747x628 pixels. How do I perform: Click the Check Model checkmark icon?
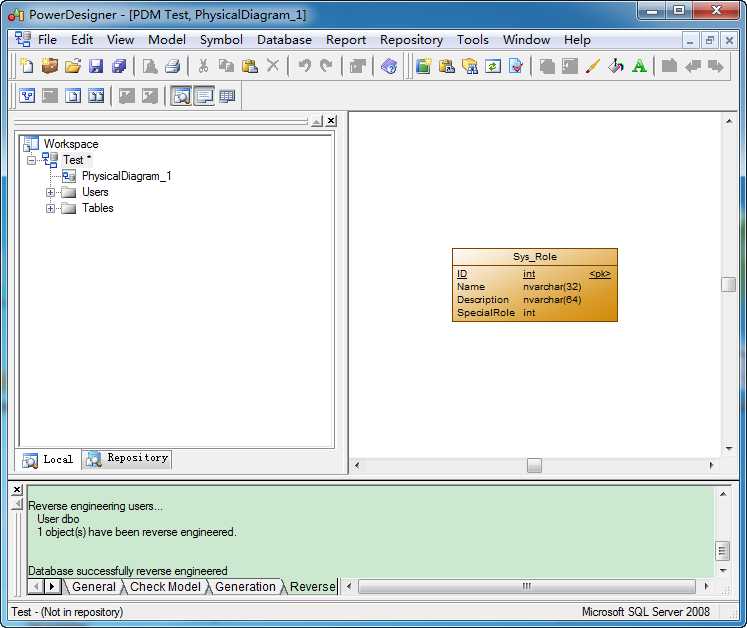[516, 66]
